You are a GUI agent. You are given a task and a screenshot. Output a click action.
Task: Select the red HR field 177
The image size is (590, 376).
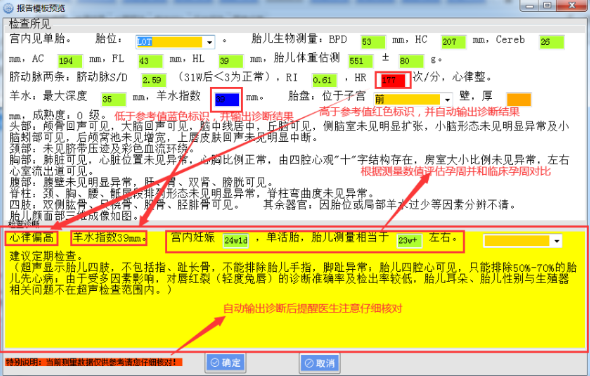pos(393,80)
